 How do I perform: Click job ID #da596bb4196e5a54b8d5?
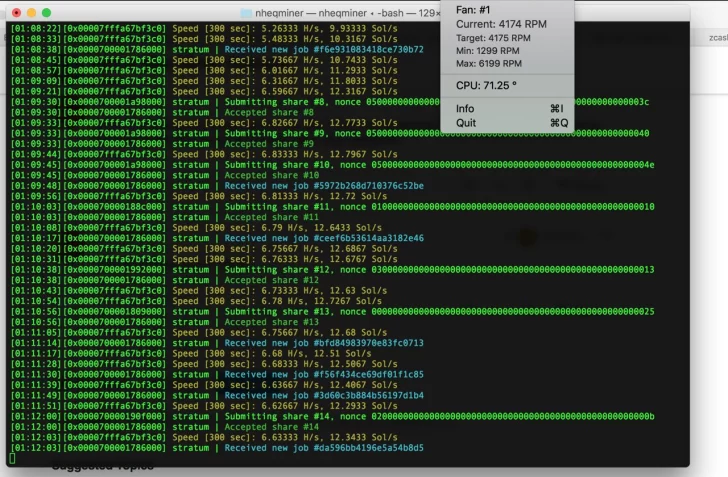coord(369,448)
